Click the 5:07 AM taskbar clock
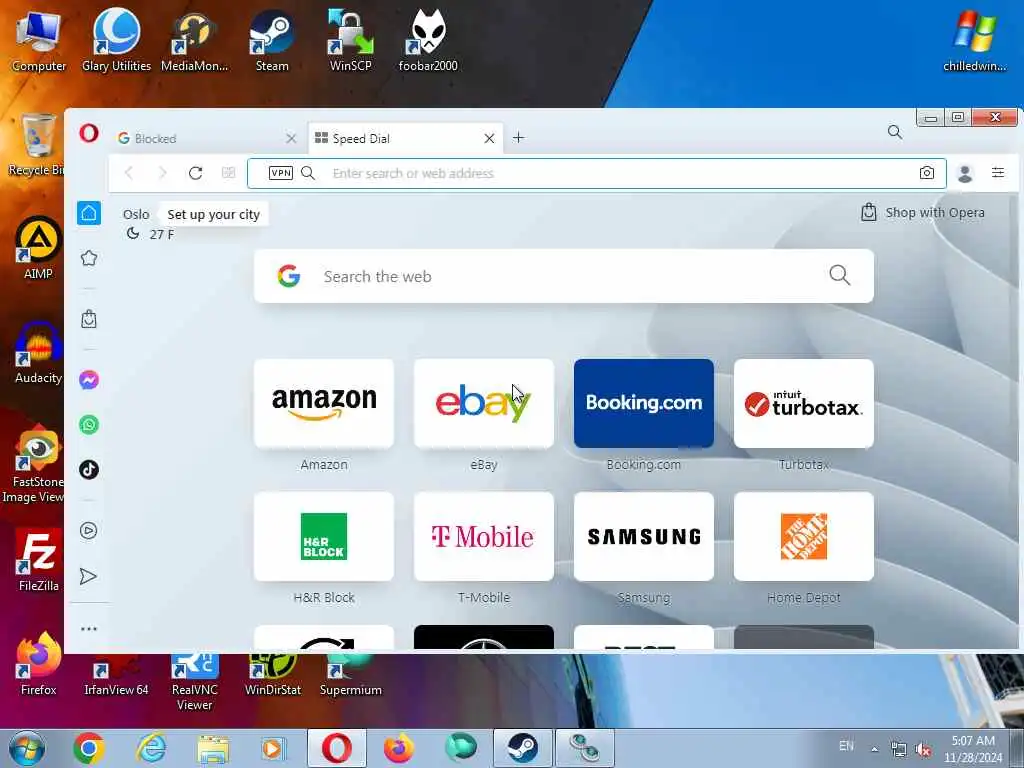The width and height of the screenshot is (1024, 768). point(972,749)
